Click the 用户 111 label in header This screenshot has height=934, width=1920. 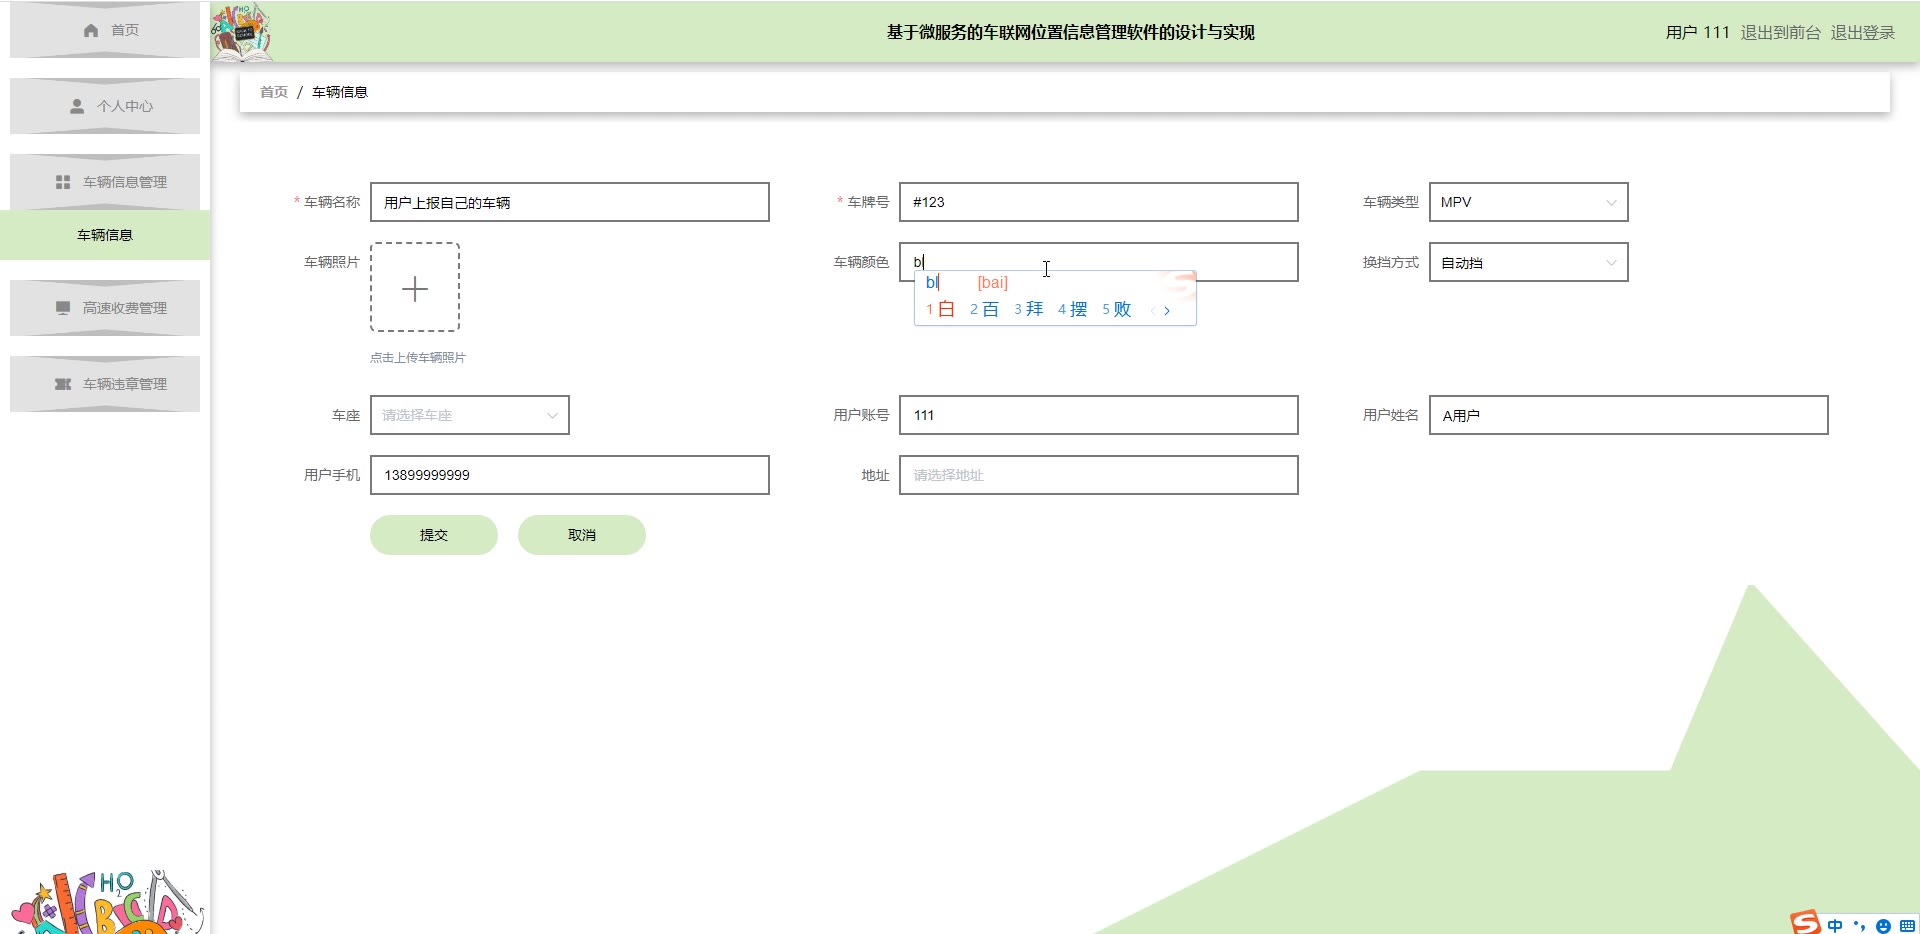pyautogui.click(x=1697, y=32)
